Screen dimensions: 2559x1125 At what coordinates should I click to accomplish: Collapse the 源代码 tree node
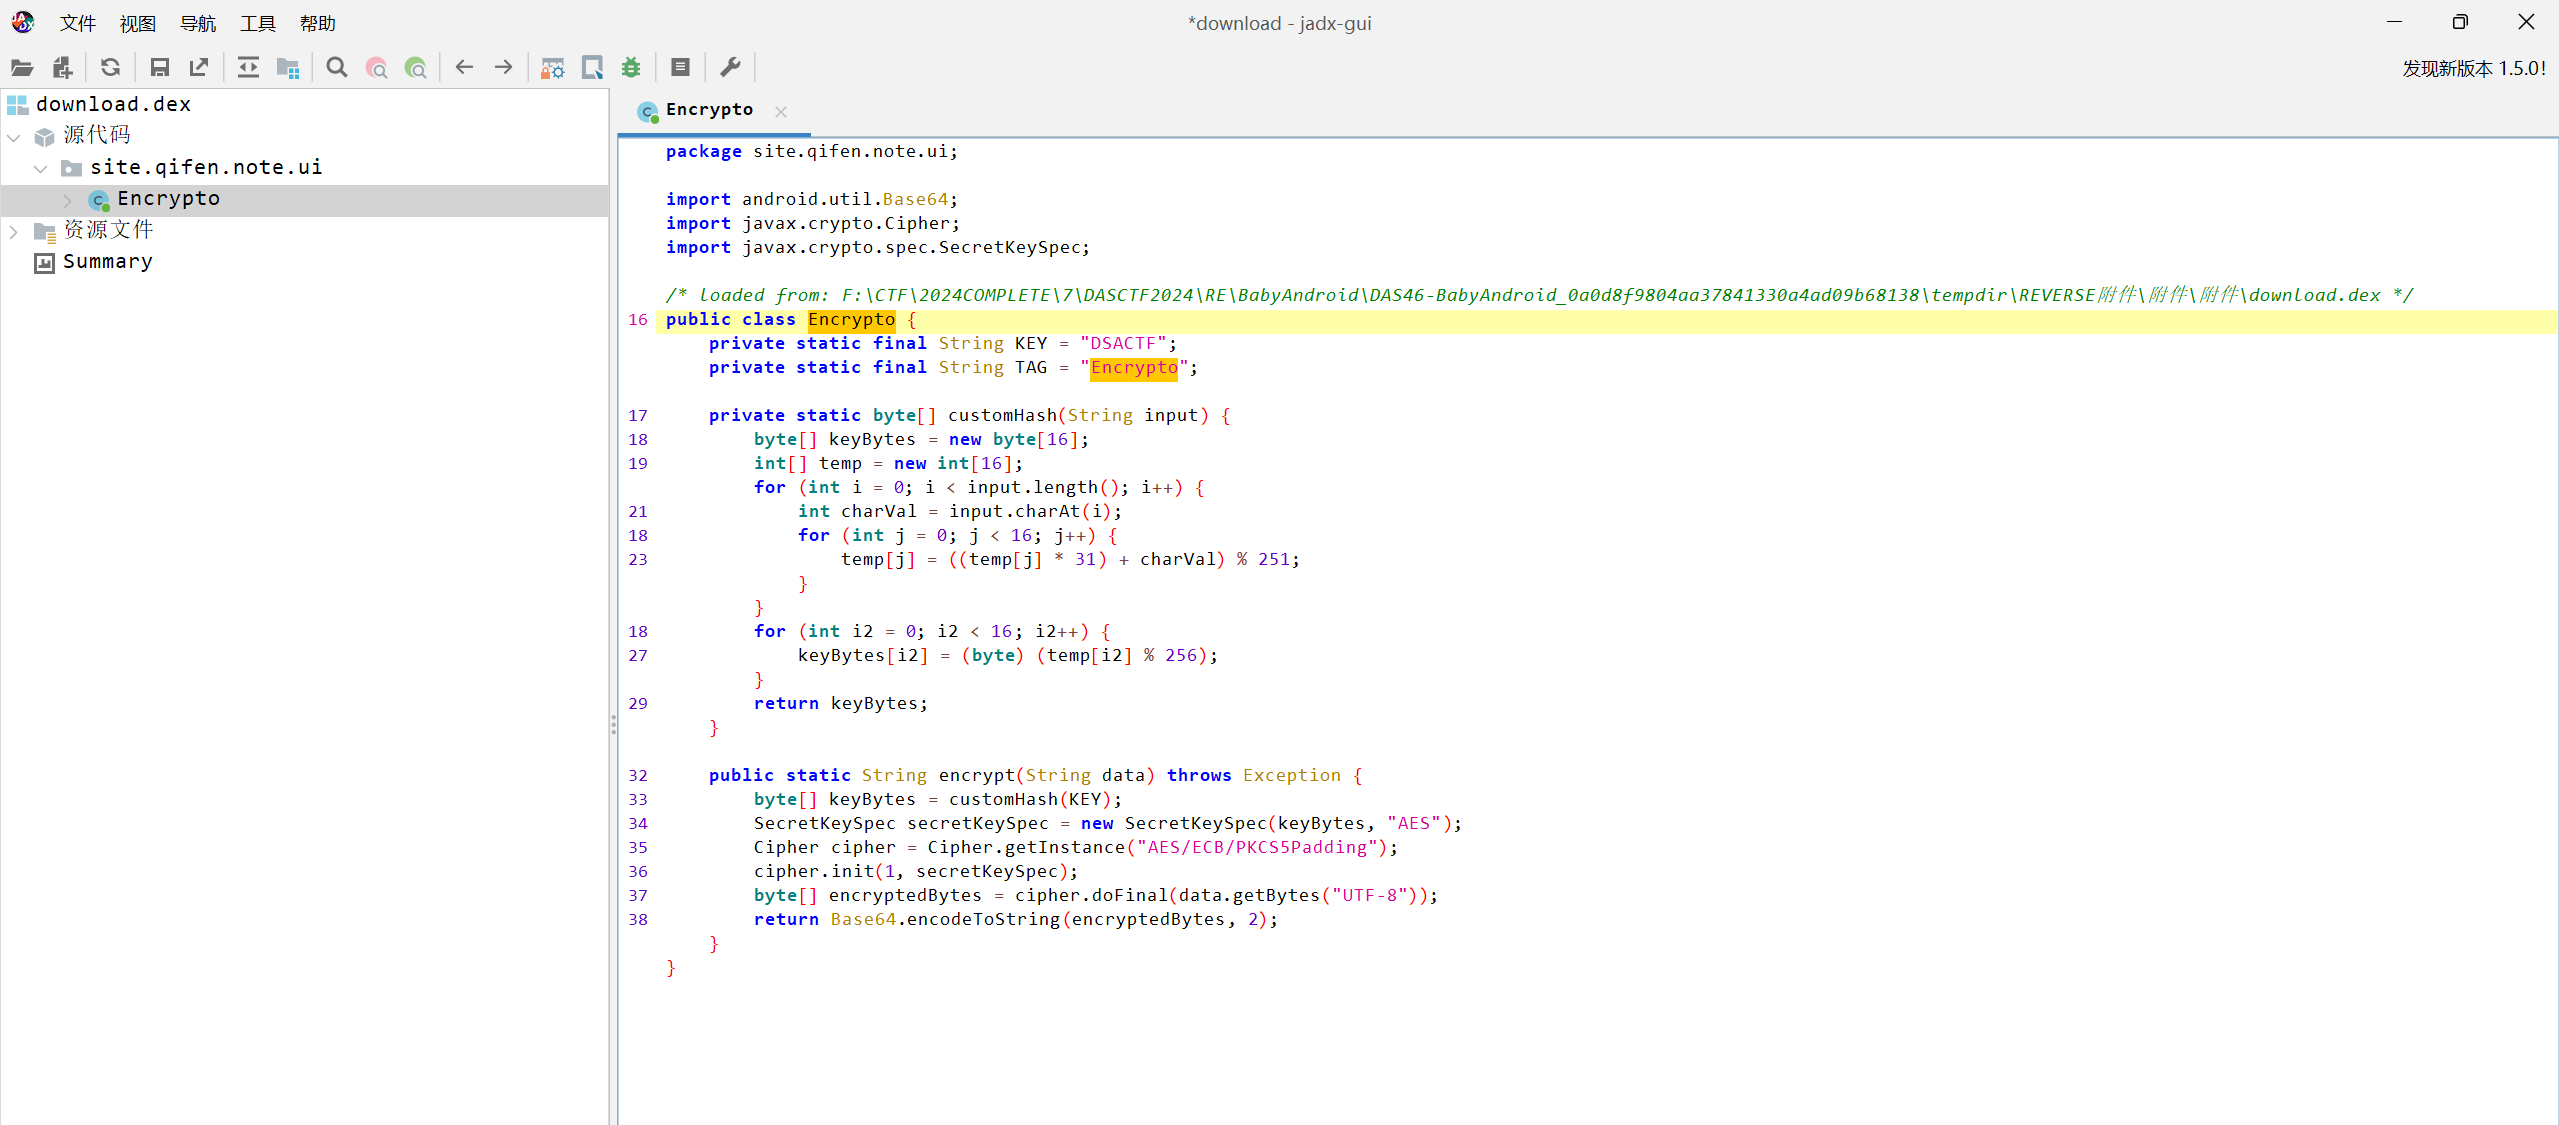click(14, 136)
